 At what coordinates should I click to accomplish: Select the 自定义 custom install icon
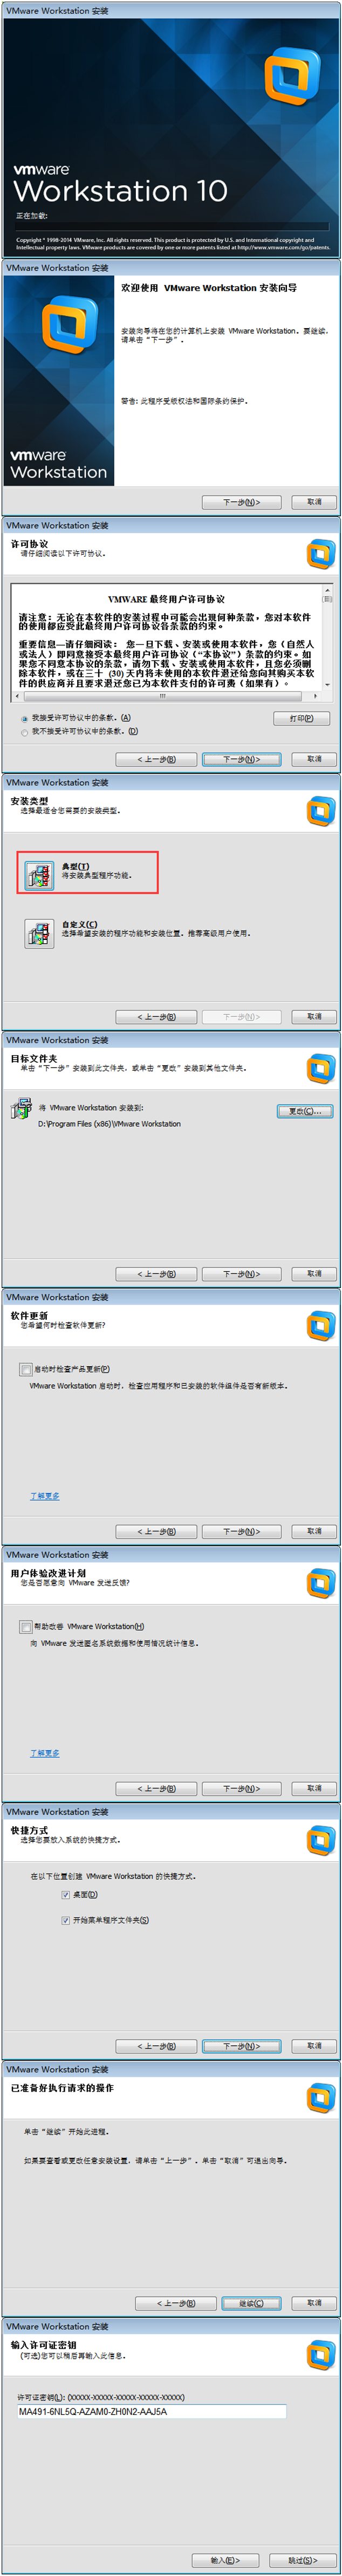click(38, 933)
